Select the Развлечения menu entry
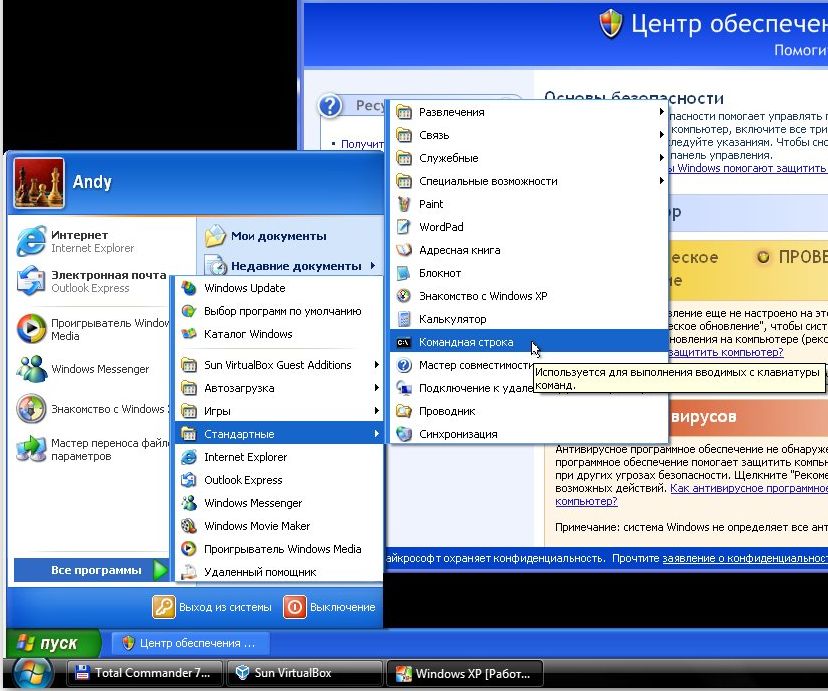Viewport: 828px width, 691px height. [529, 112]
